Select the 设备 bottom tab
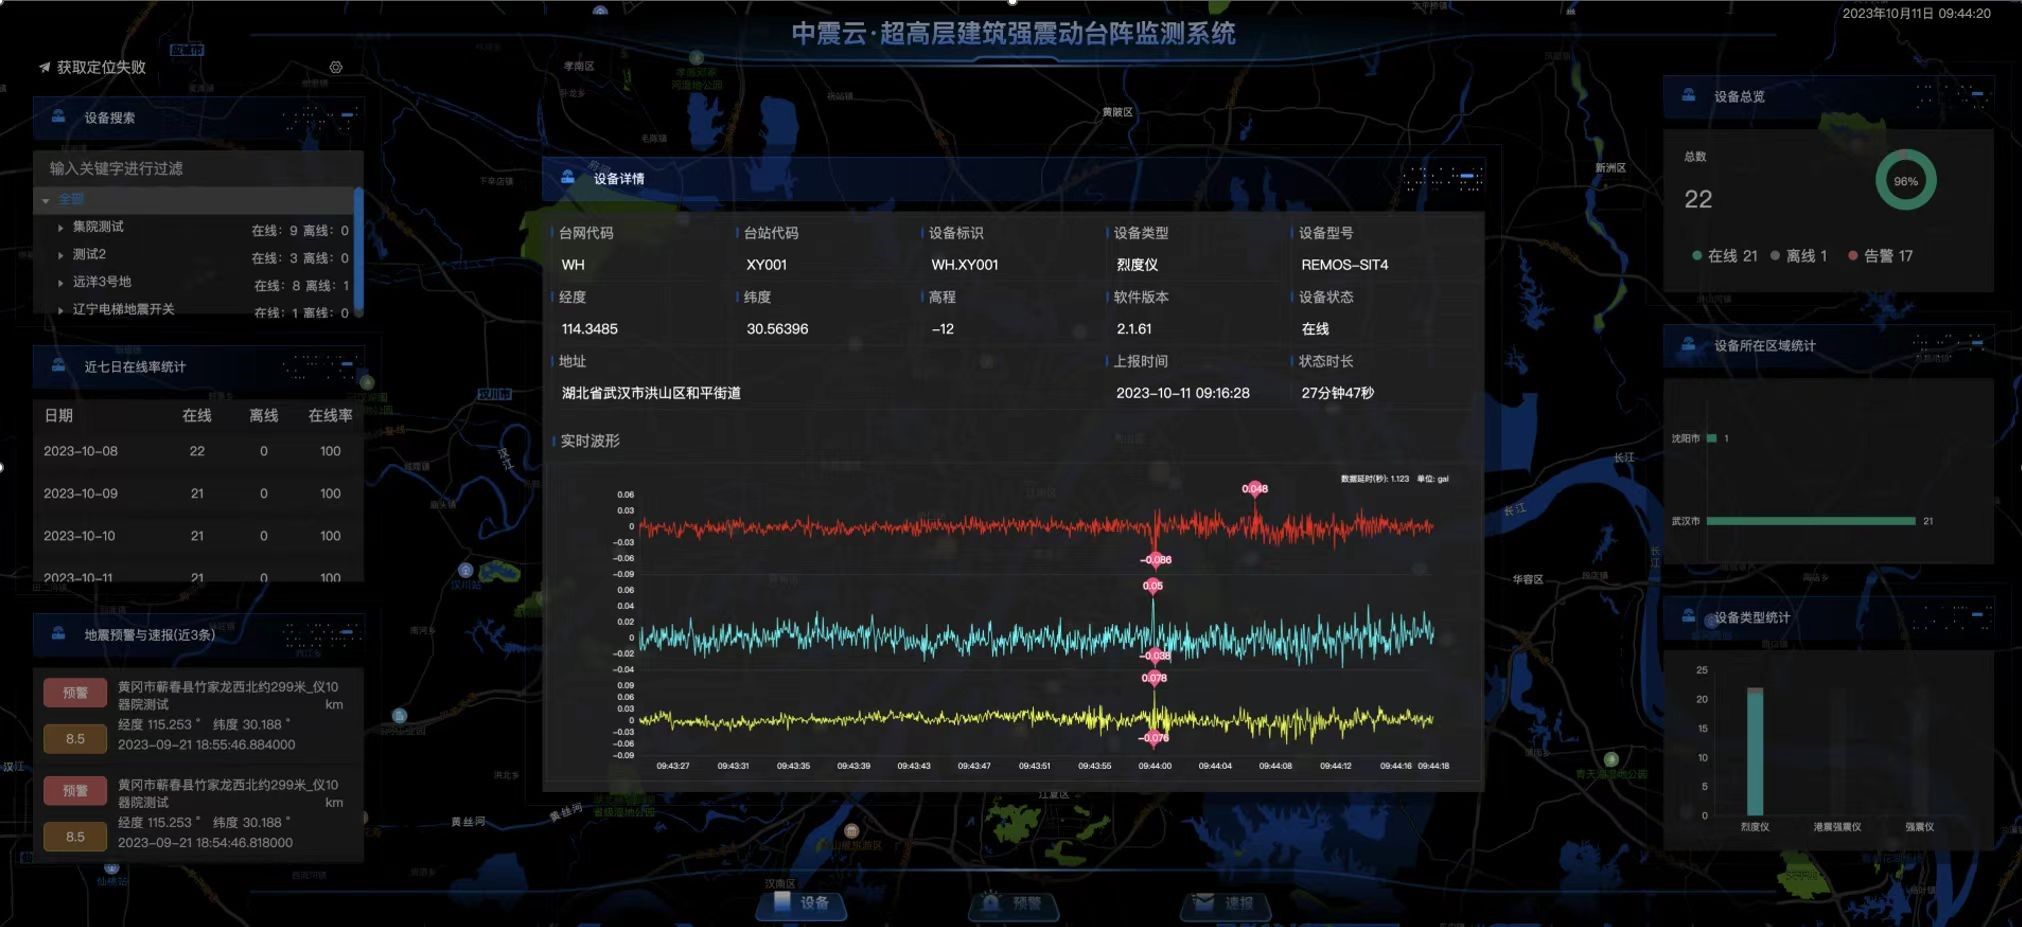Viewport: 2022px width, 927px height. click(x=803, y=904)
